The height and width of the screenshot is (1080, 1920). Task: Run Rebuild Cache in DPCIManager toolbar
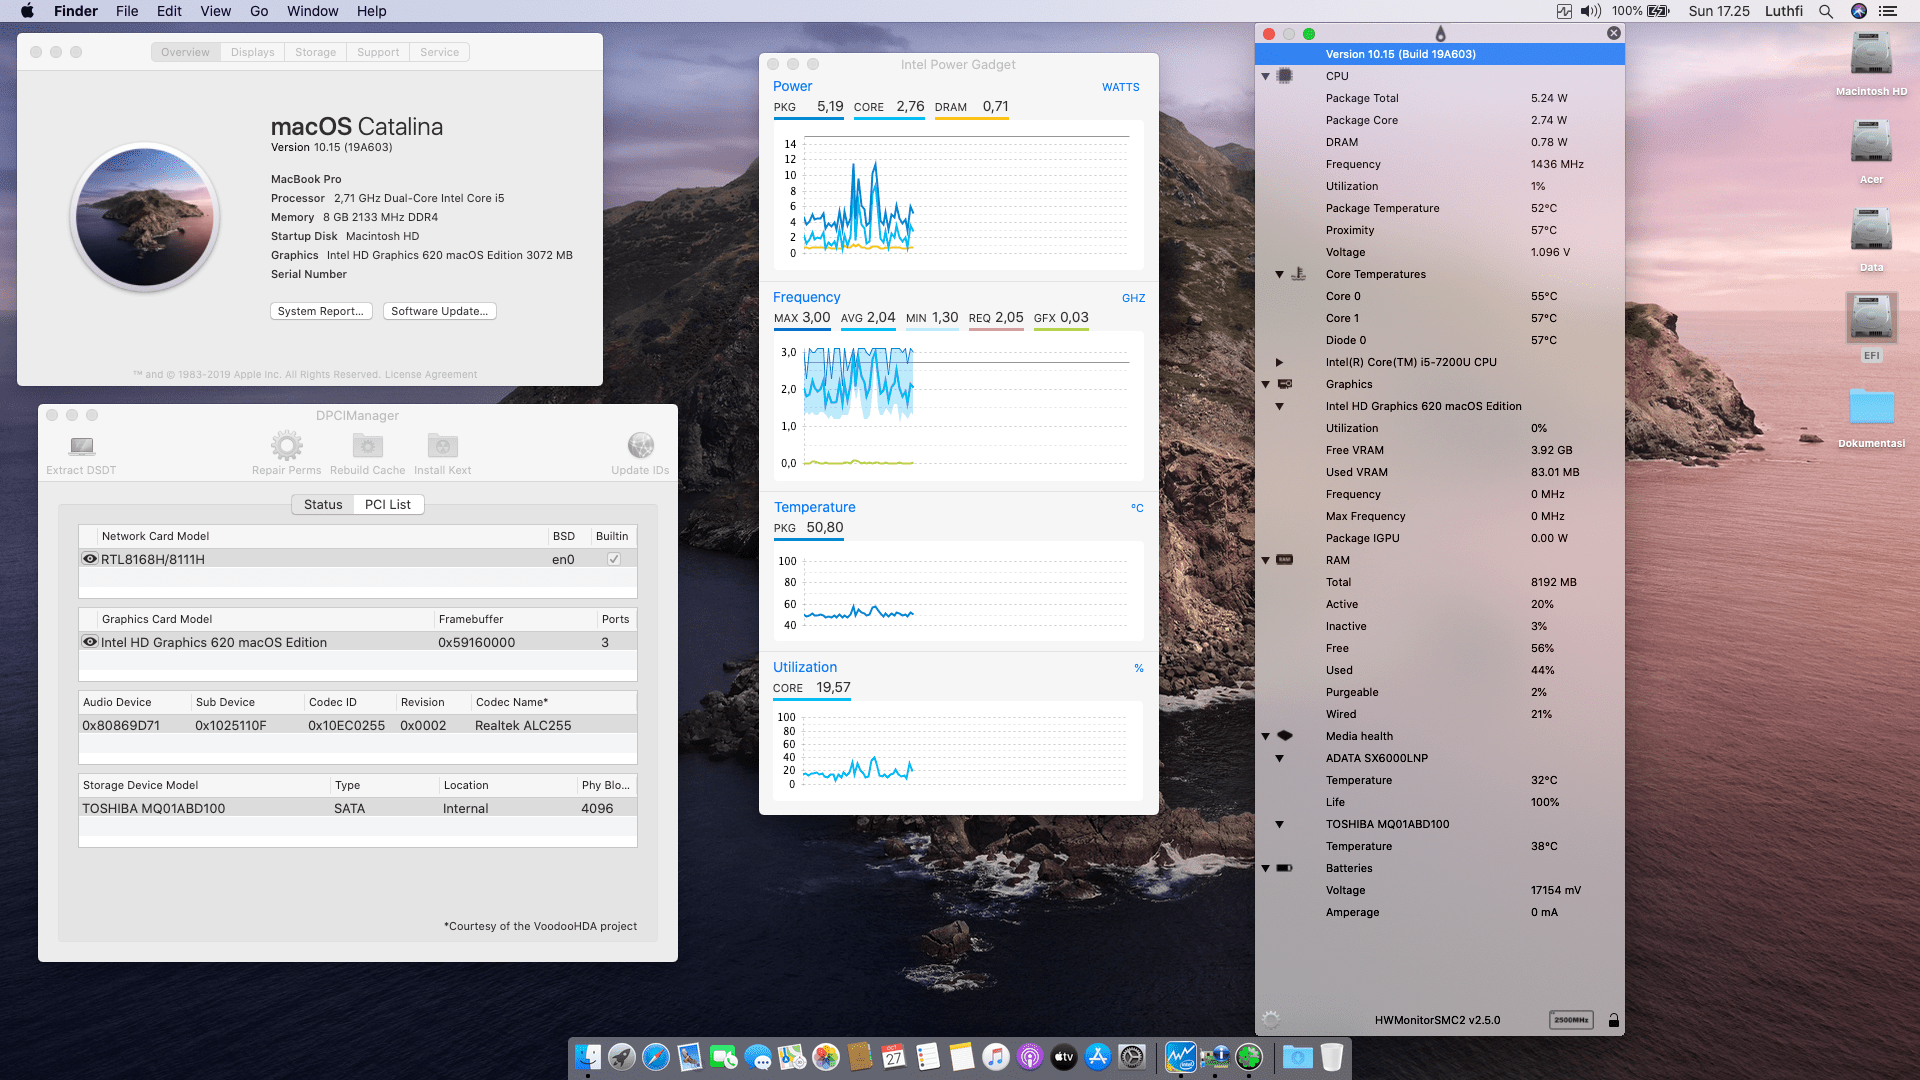[367, 447]
